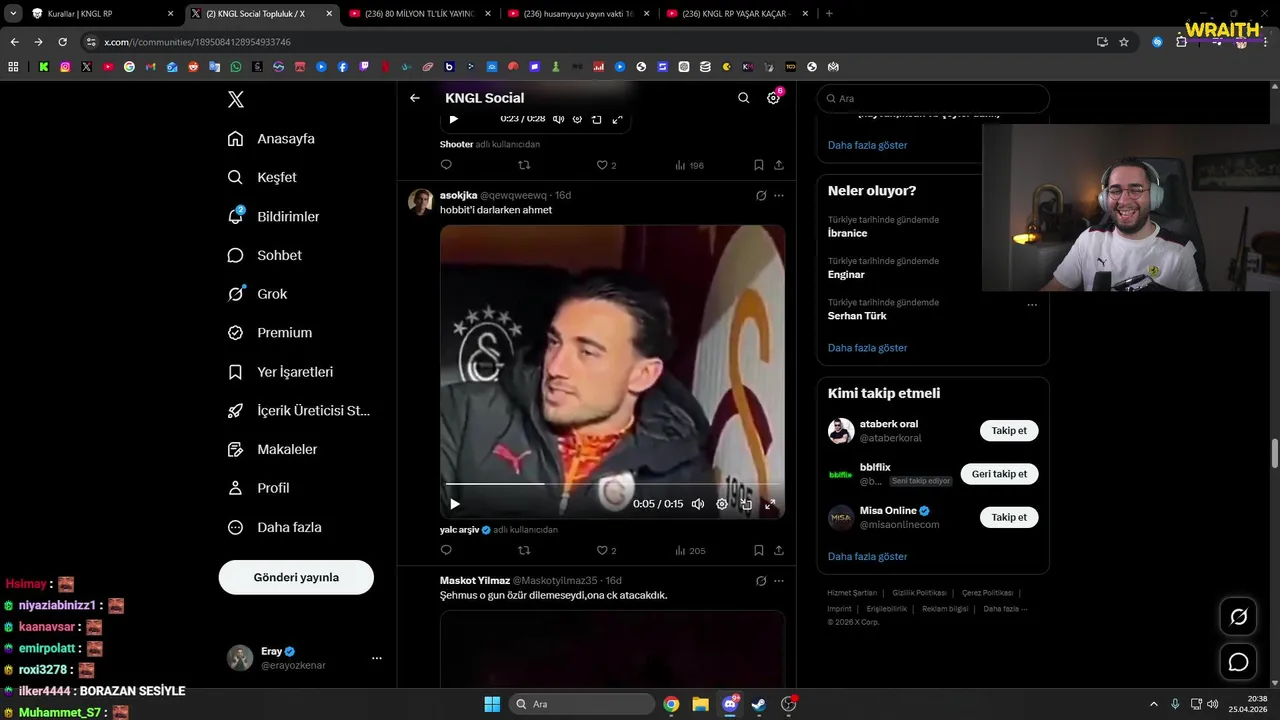Play the hobbit'i darlarken ahmet video
This screenshot has width=1280, height=720.
tap(454, 504)
